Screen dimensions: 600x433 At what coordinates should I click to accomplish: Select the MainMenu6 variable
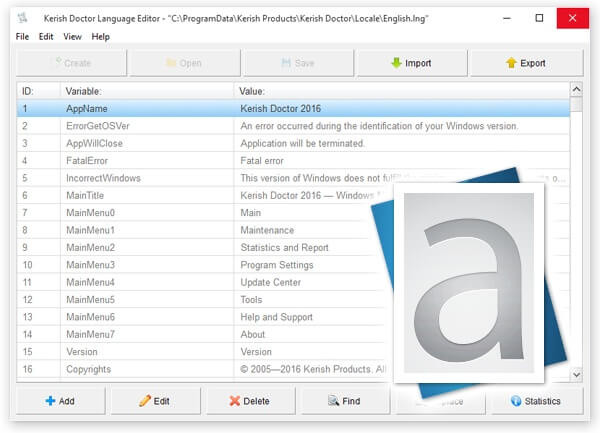pos(90,317)
